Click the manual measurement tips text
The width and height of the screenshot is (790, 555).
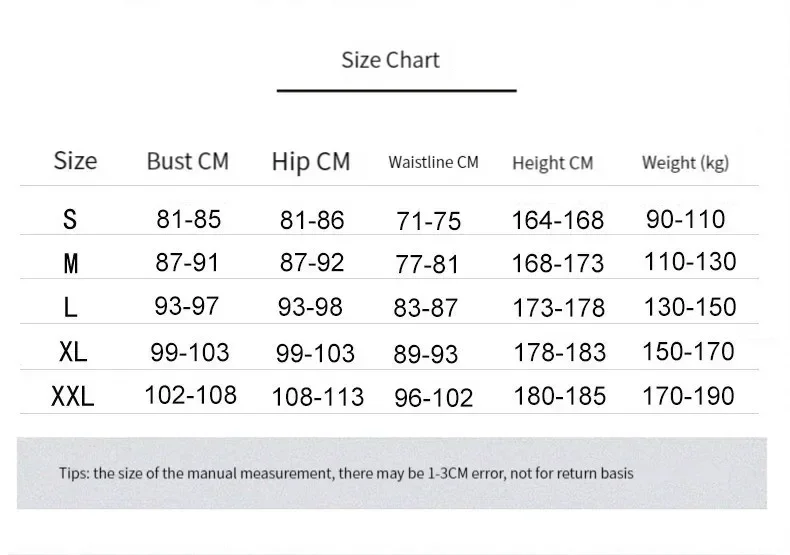[x=346, y=473]
